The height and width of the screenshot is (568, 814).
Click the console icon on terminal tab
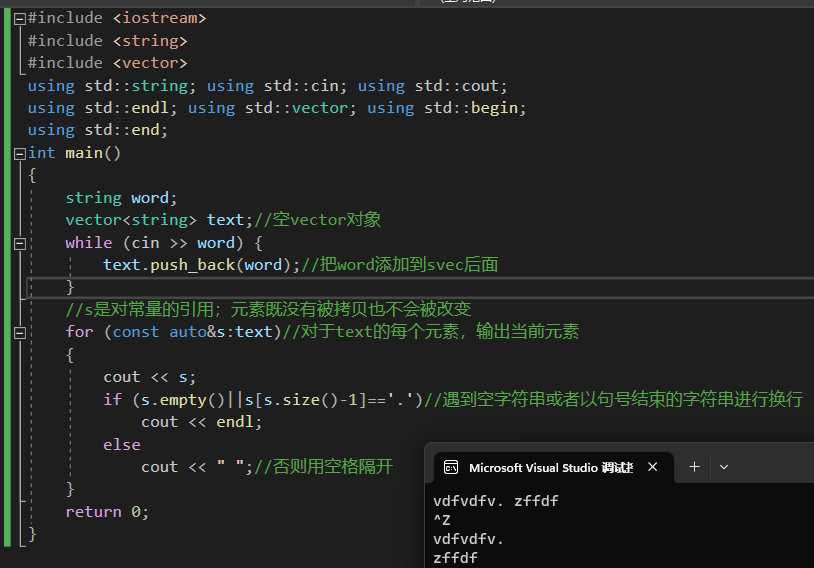pyautogui.click(x=452, y=467)
